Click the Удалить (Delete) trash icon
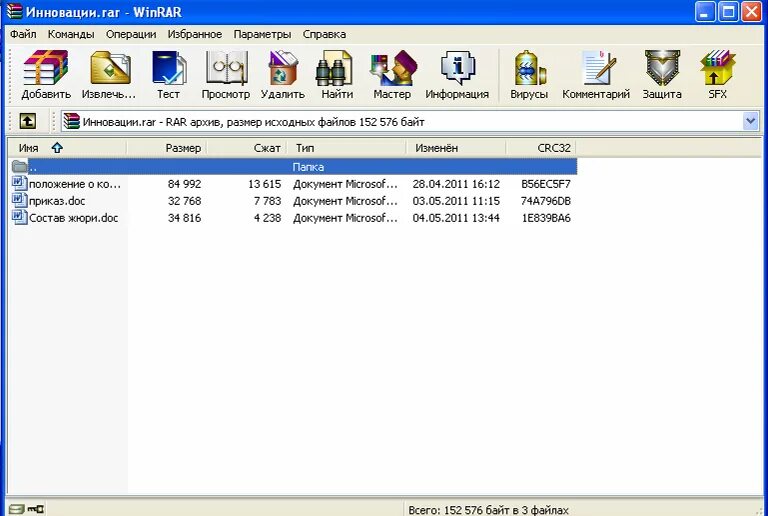 283,75
